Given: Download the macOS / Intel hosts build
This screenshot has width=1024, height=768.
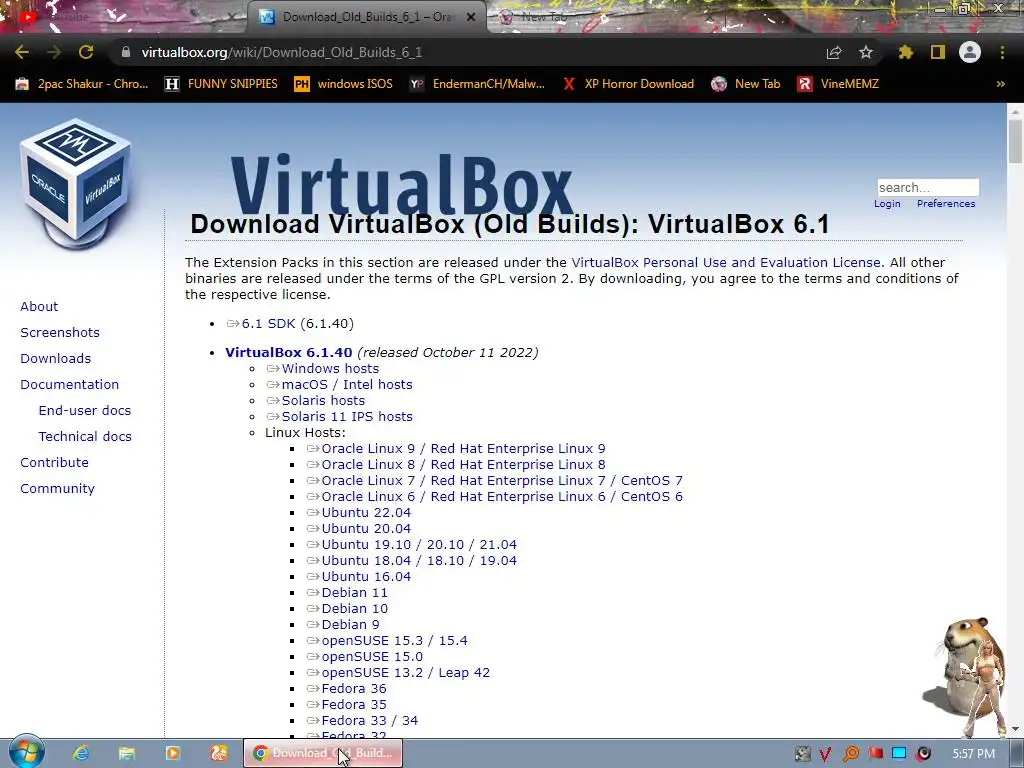Looking at the screenshot, I should point(347,385).
